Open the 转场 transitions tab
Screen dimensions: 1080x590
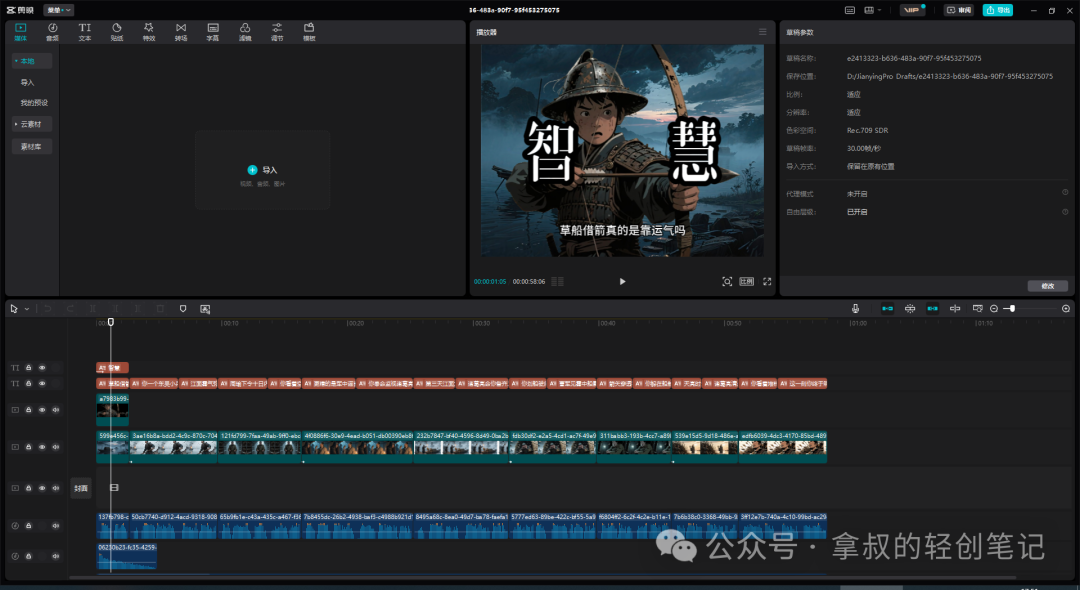180,32
